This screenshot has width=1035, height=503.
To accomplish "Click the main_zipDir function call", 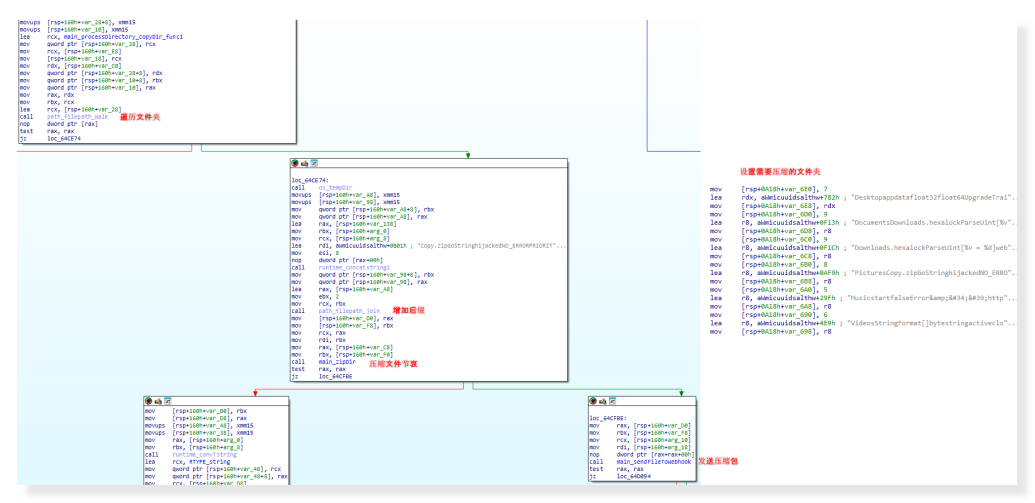I will [338, 360].
